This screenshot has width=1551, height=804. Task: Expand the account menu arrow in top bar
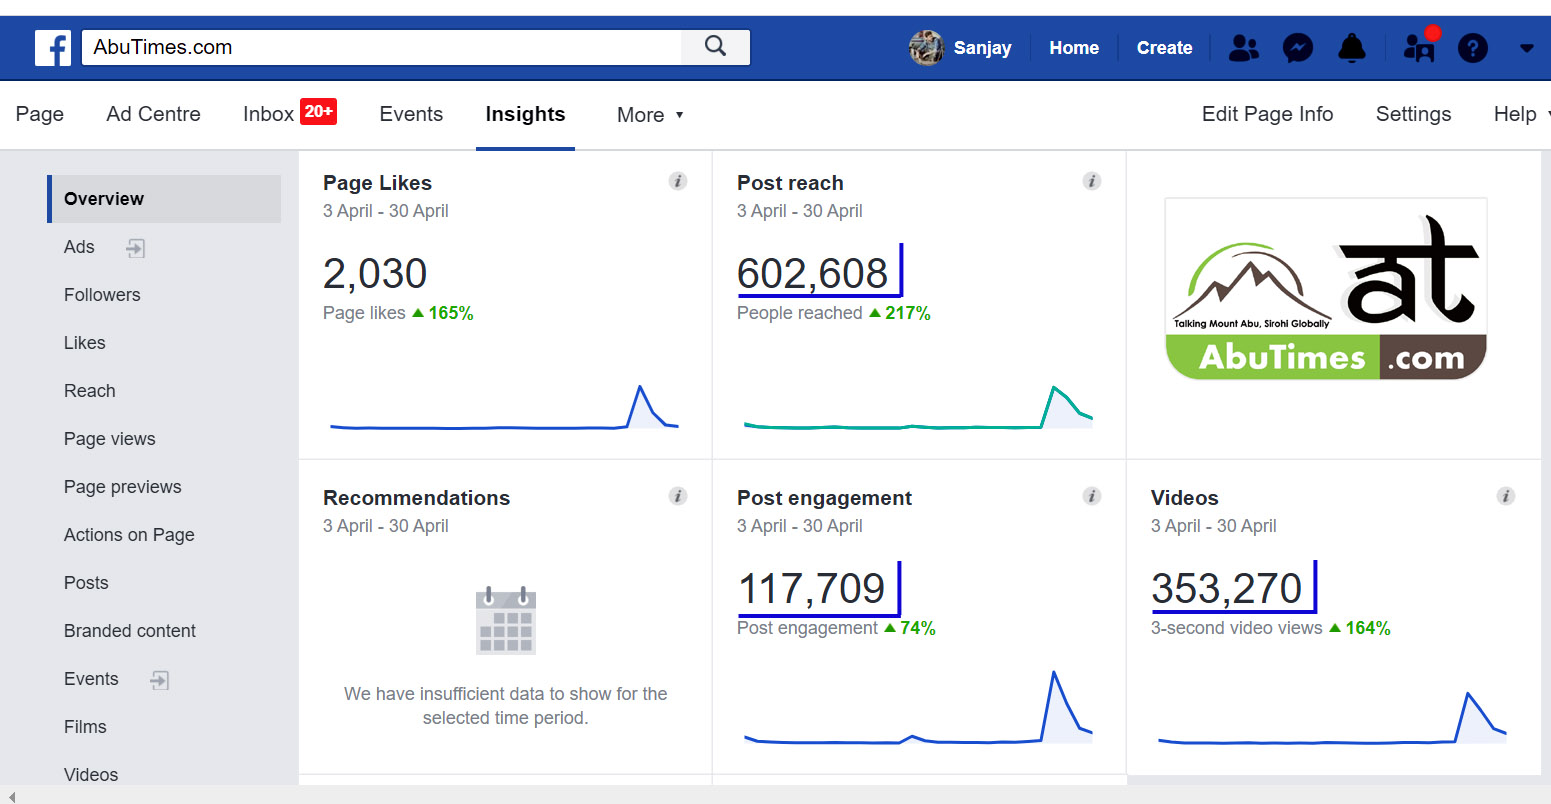(x=1526, y=48)
